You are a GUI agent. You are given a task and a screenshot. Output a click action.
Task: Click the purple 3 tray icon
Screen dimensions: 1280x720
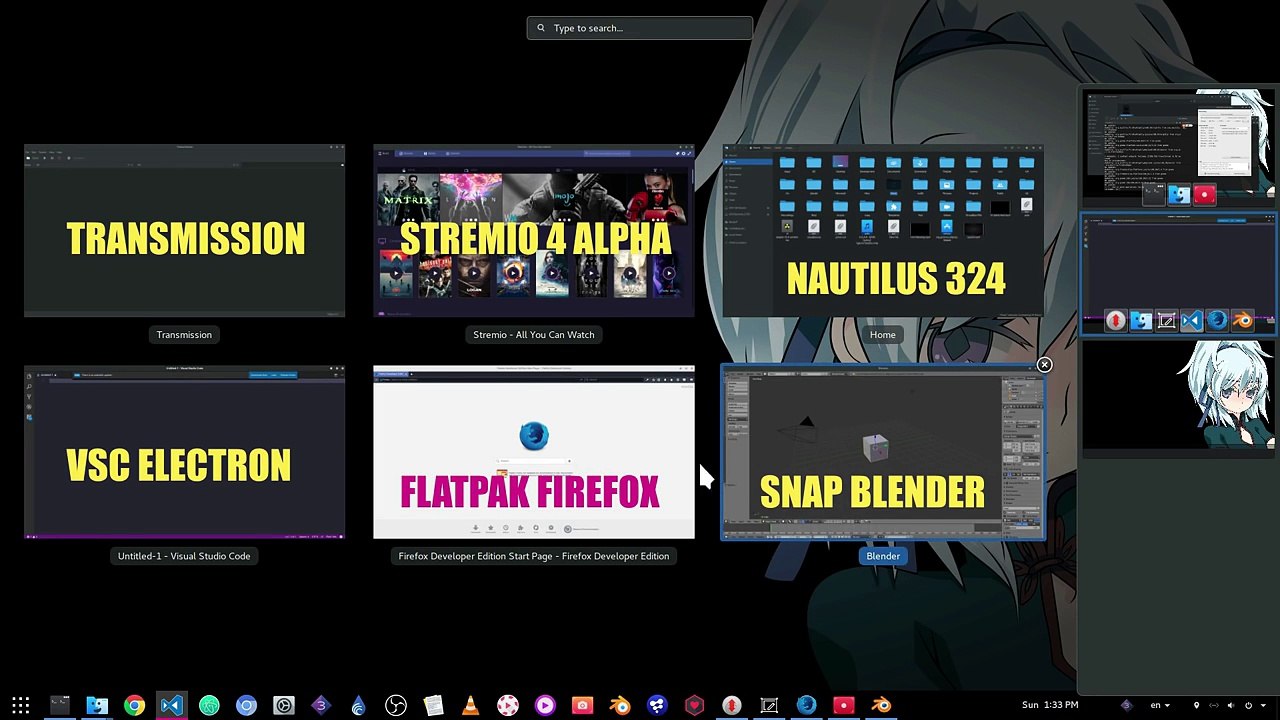pyautogui.click(x=1126, y=705)
